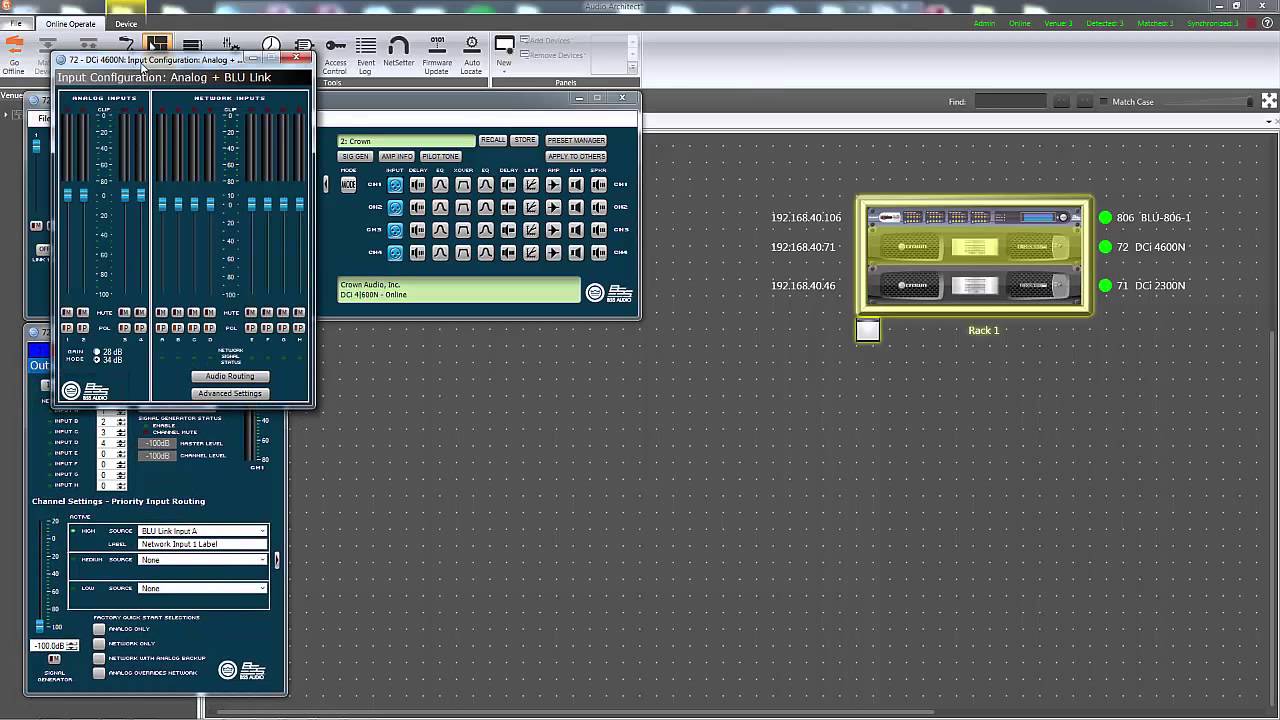Open the CH1 Input block in DCi panel
The height and width of the screenshot is (720, 1280).
(395, 185)
